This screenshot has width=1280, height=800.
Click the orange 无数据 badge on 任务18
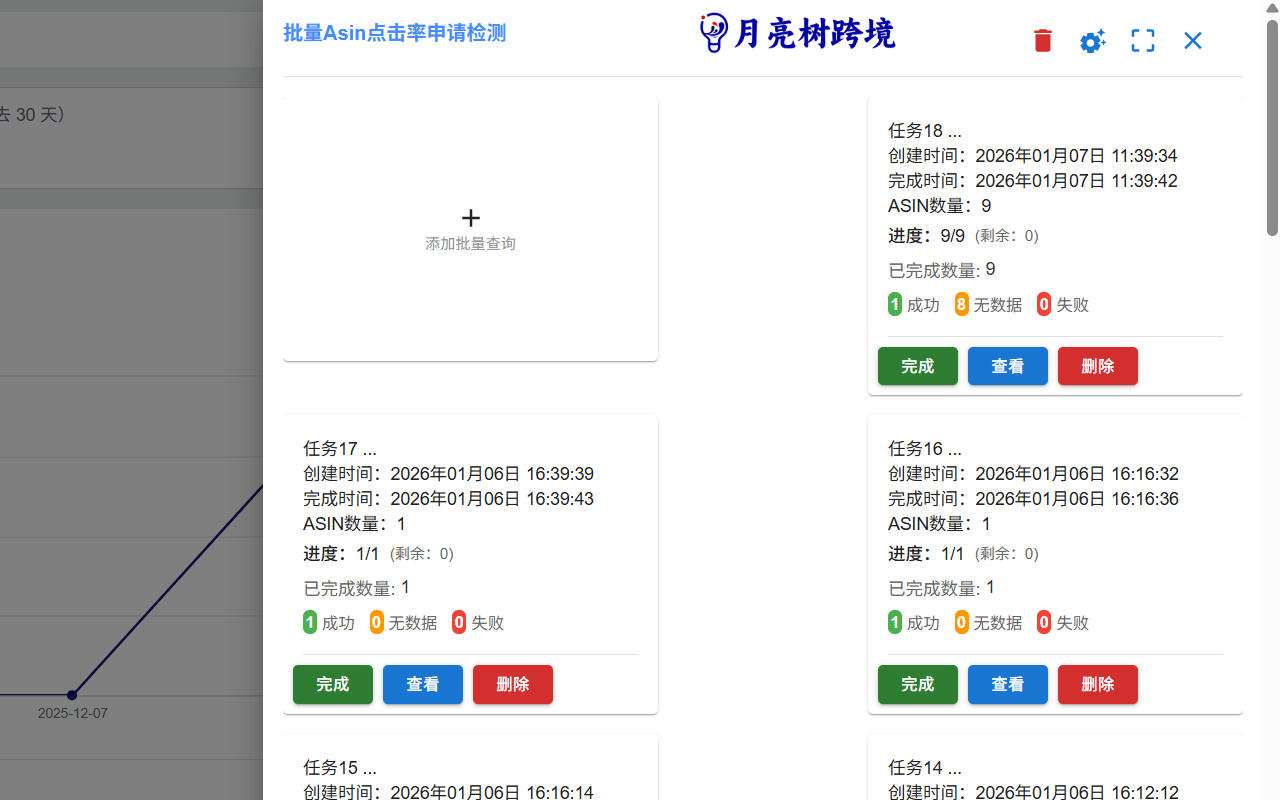click(x=960, y=303)
